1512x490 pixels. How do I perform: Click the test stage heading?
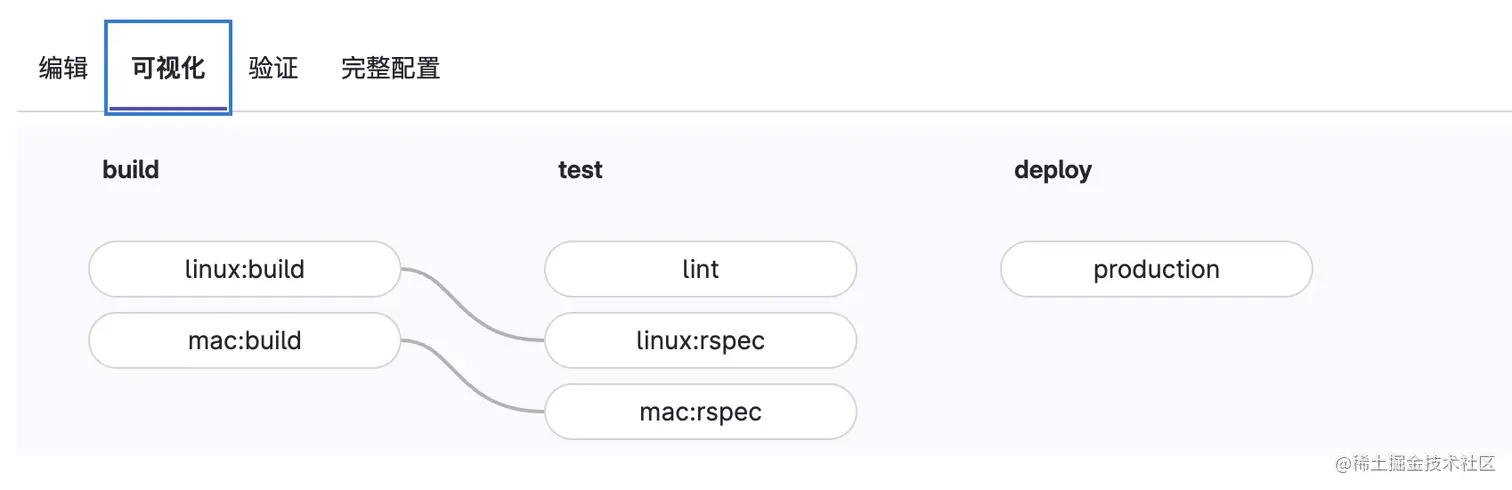coord(580,170)
